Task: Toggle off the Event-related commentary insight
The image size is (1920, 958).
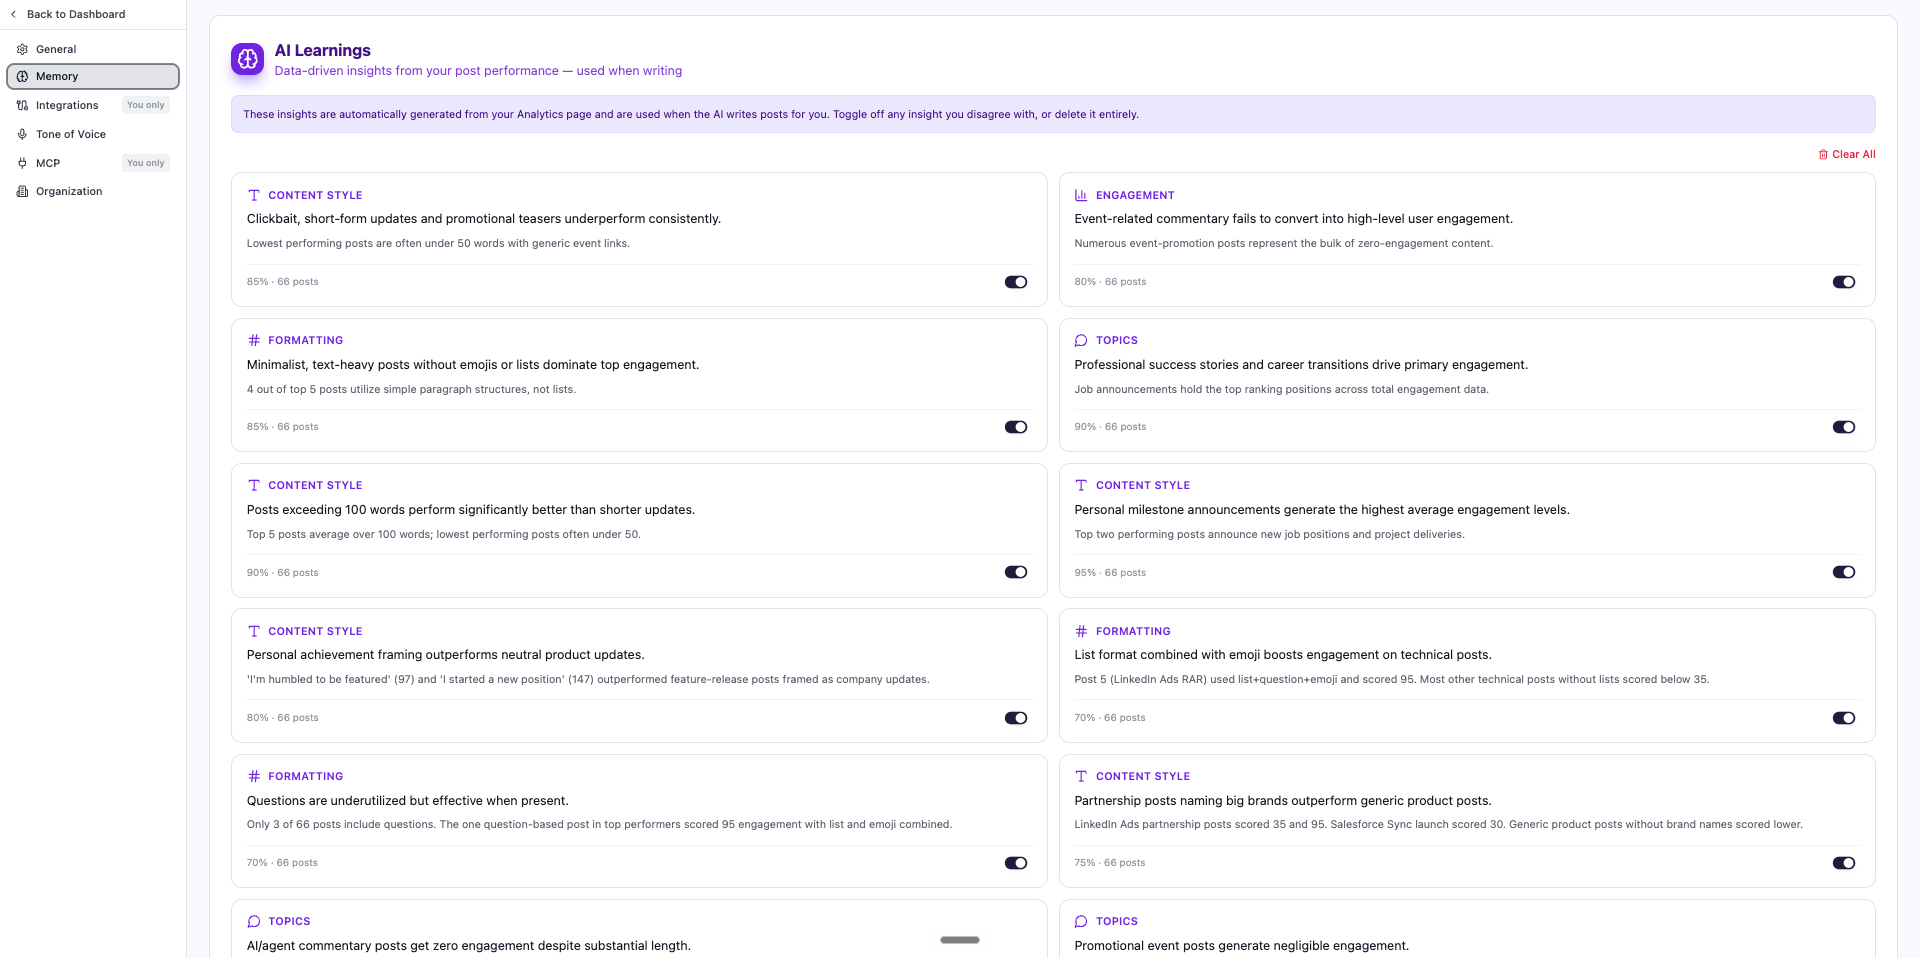Action: pos(1844,282)
